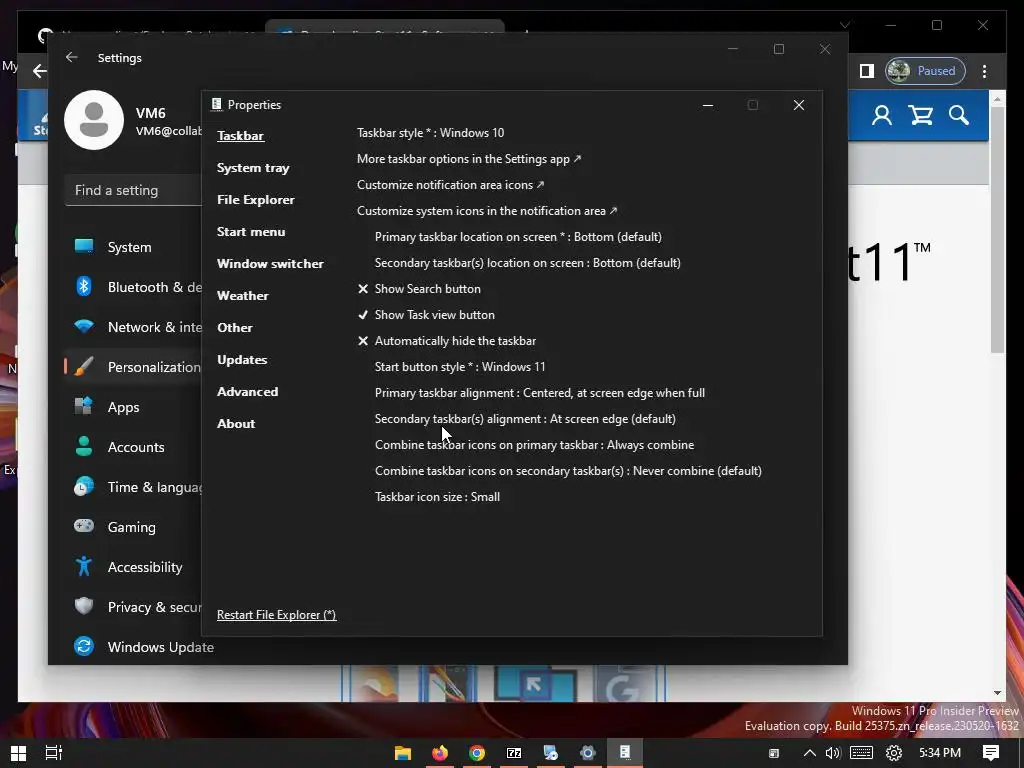
Task: Click the browser page vertical scrollbar
Action: pos(997,229)
